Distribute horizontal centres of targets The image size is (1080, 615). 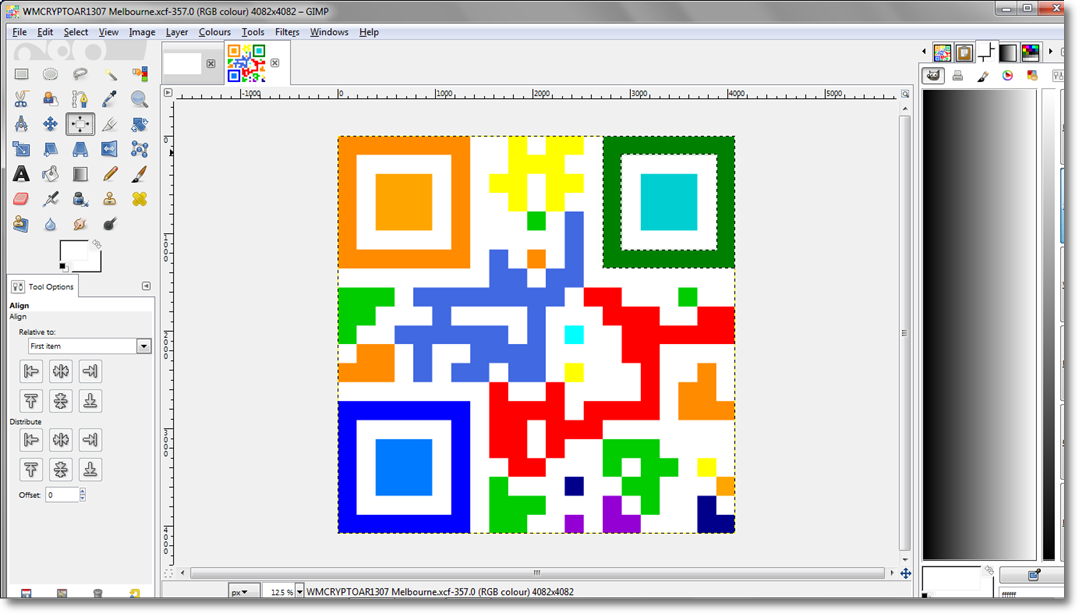[x=61, y=440]
